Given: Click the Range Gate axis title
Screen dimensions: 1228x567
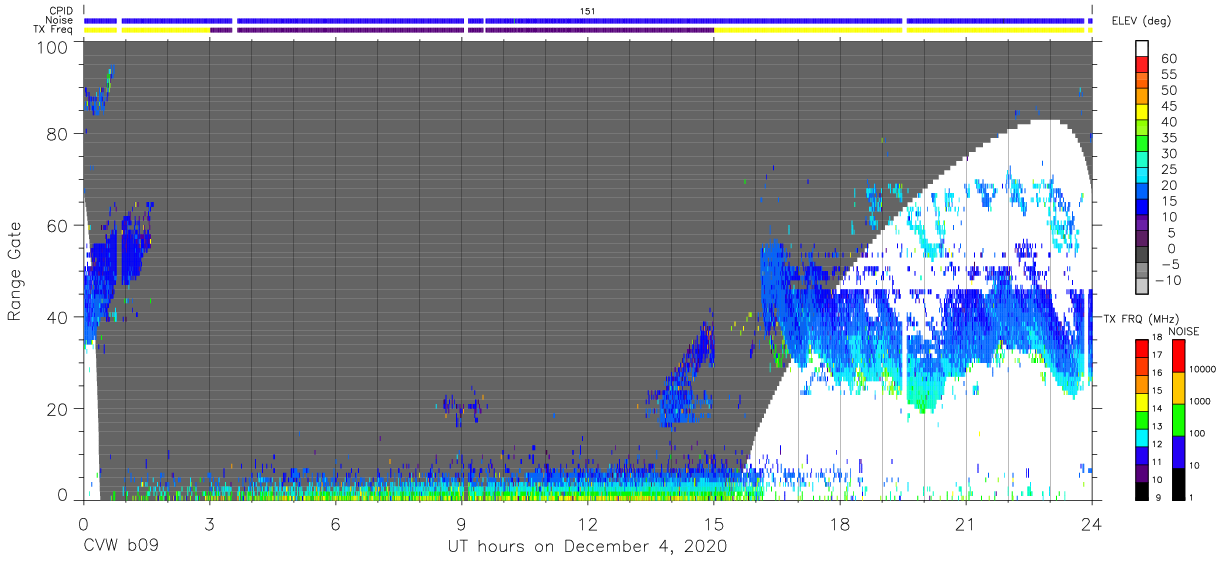Looking at the screenshot, I should [15, 271].
